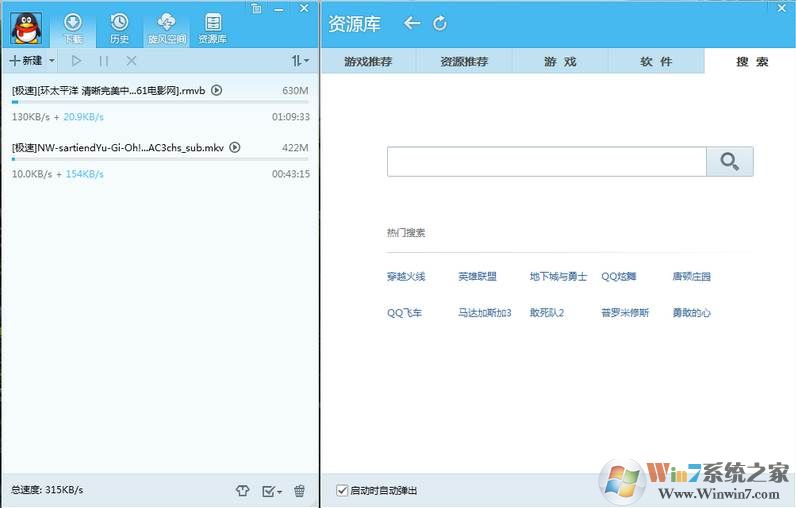Click the start task play icon in toolbar
Viewport: 796px width, 508px height.
click(x=77, y=61)
